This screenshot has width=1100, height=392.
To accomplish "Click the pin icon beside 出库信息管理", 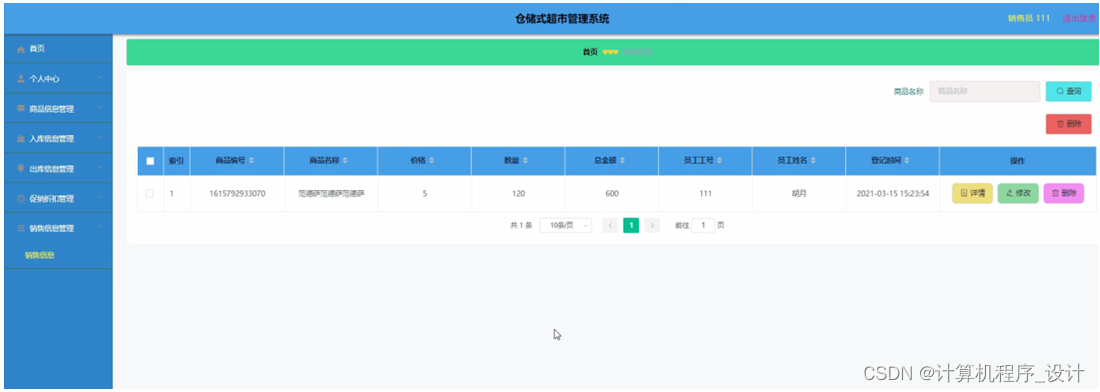I will coord(21,169).
